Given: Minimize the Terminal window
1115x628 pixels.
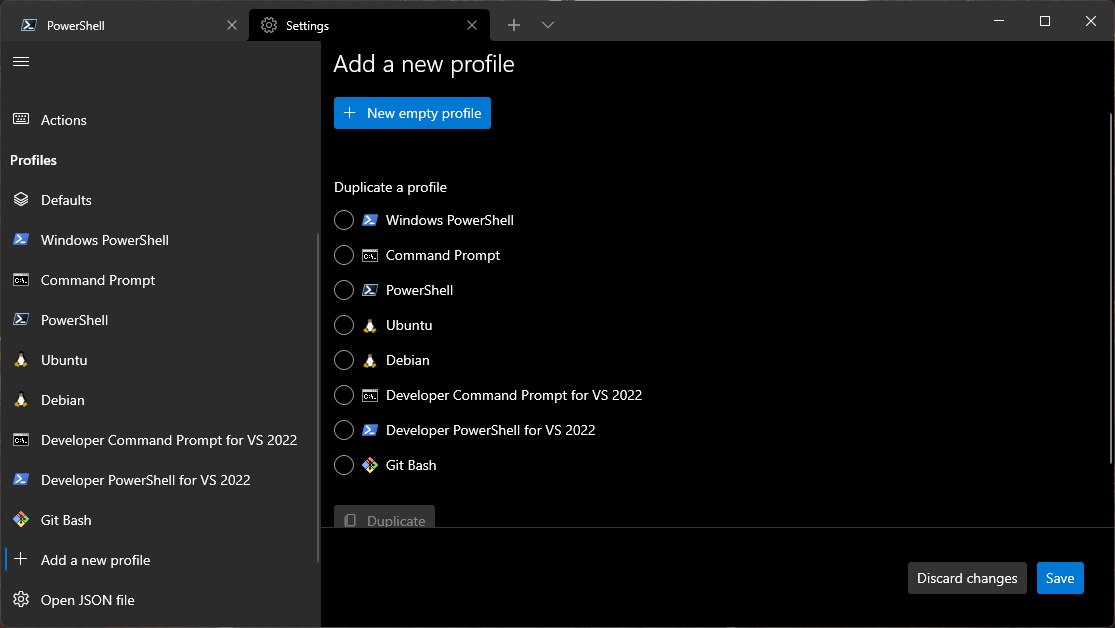Looking at the screenshot, I should 999,21.
